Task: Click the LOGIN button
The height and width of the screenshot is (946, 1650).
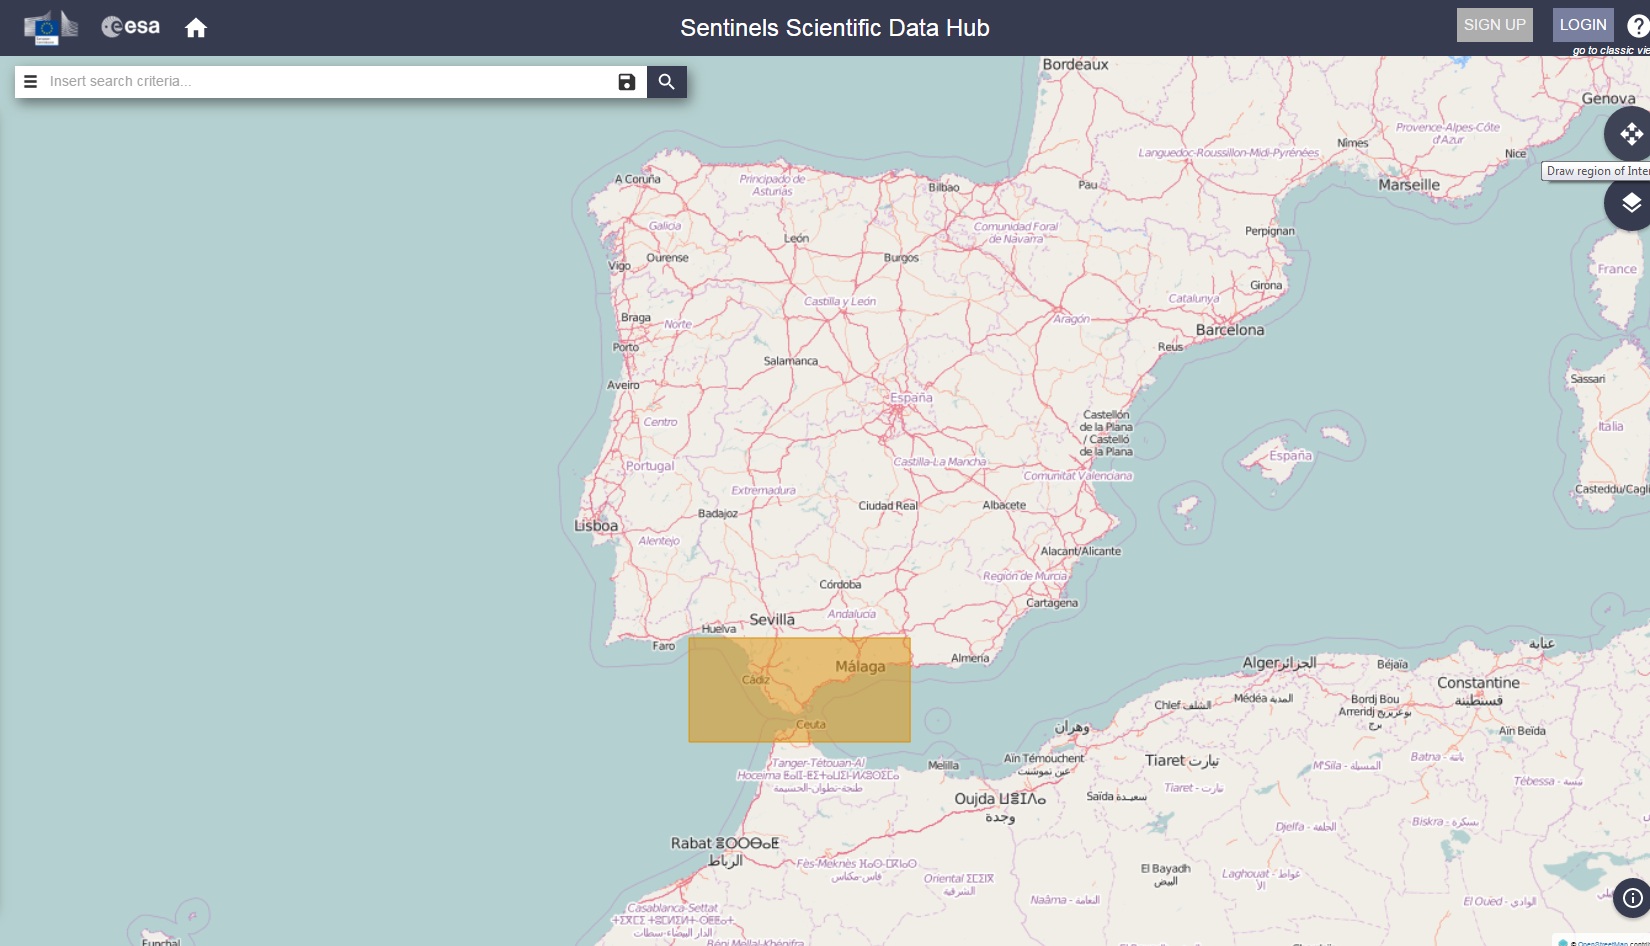Action: point(1582,25)
